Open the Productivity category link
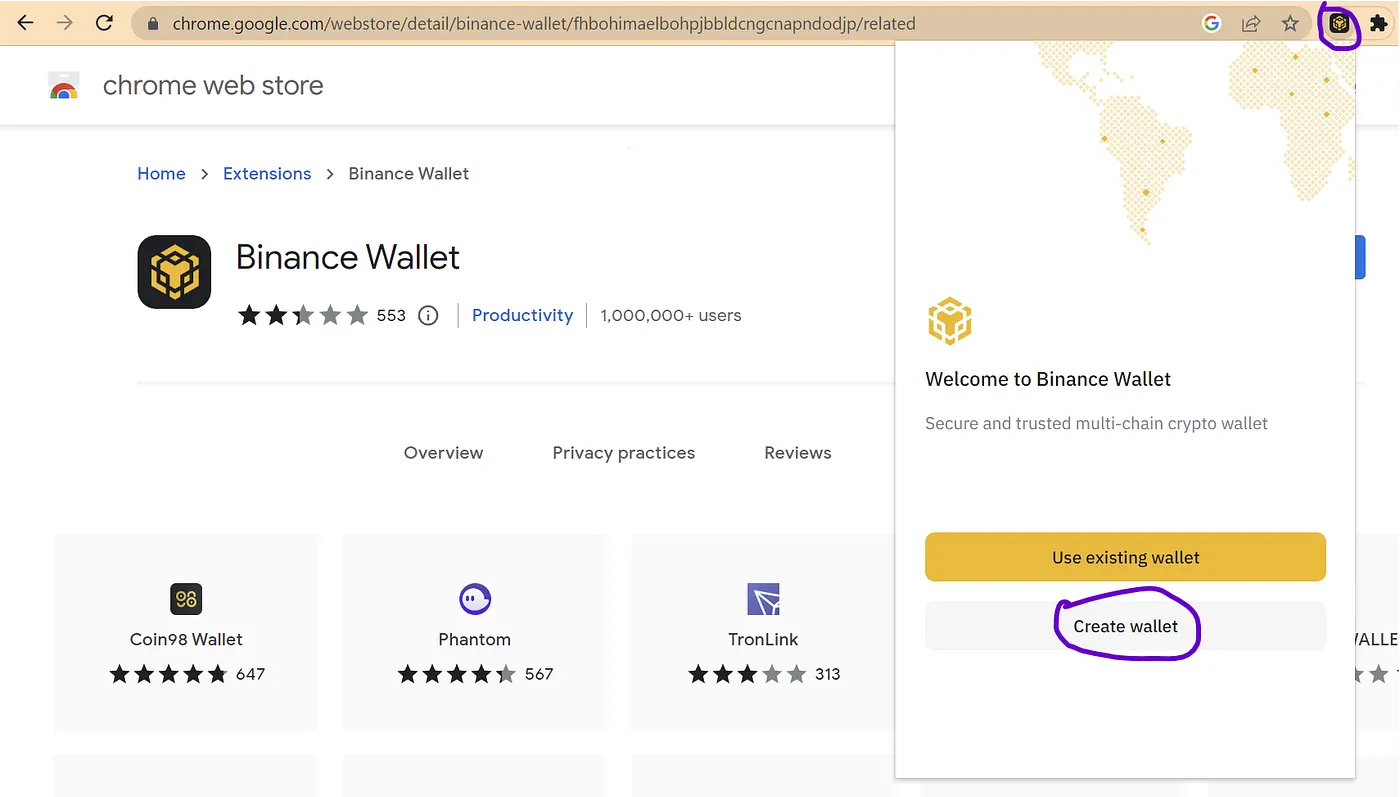The height and width of the screenshot is (797, 1400). tap(522, 315)
